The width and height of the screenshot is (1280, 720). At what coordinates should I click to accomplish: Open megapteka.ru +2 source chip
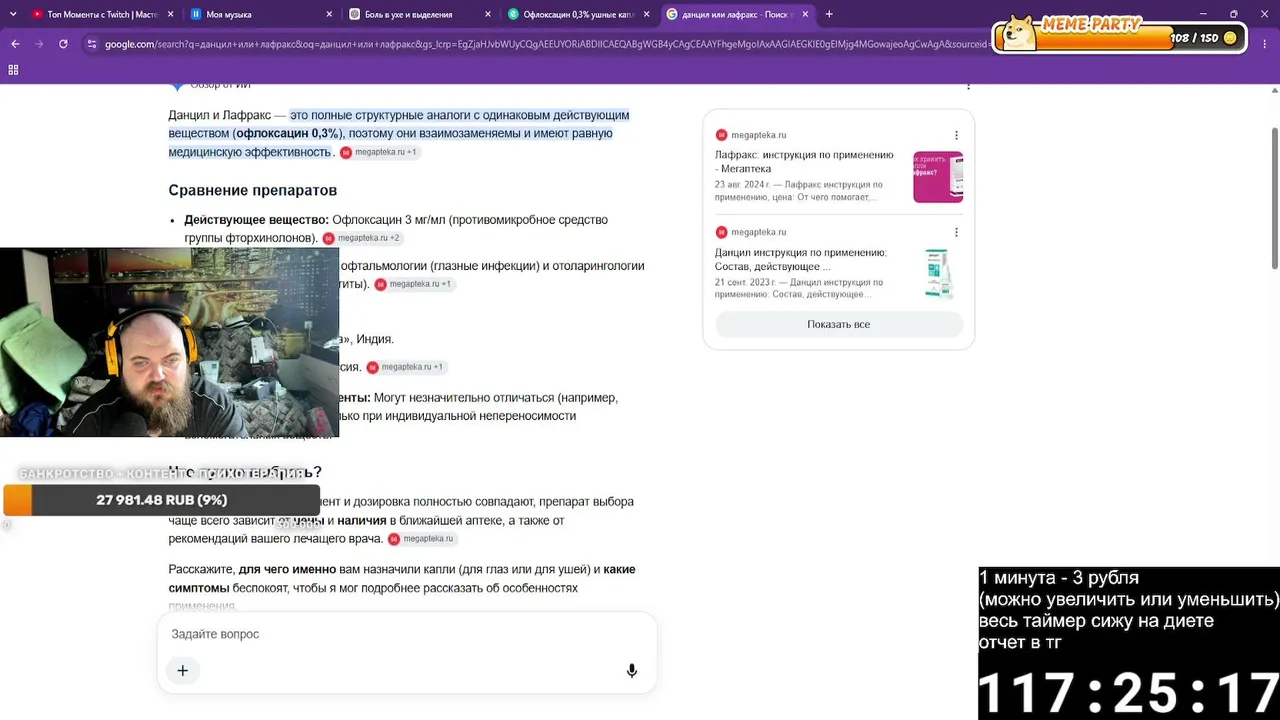coord(363,238)
